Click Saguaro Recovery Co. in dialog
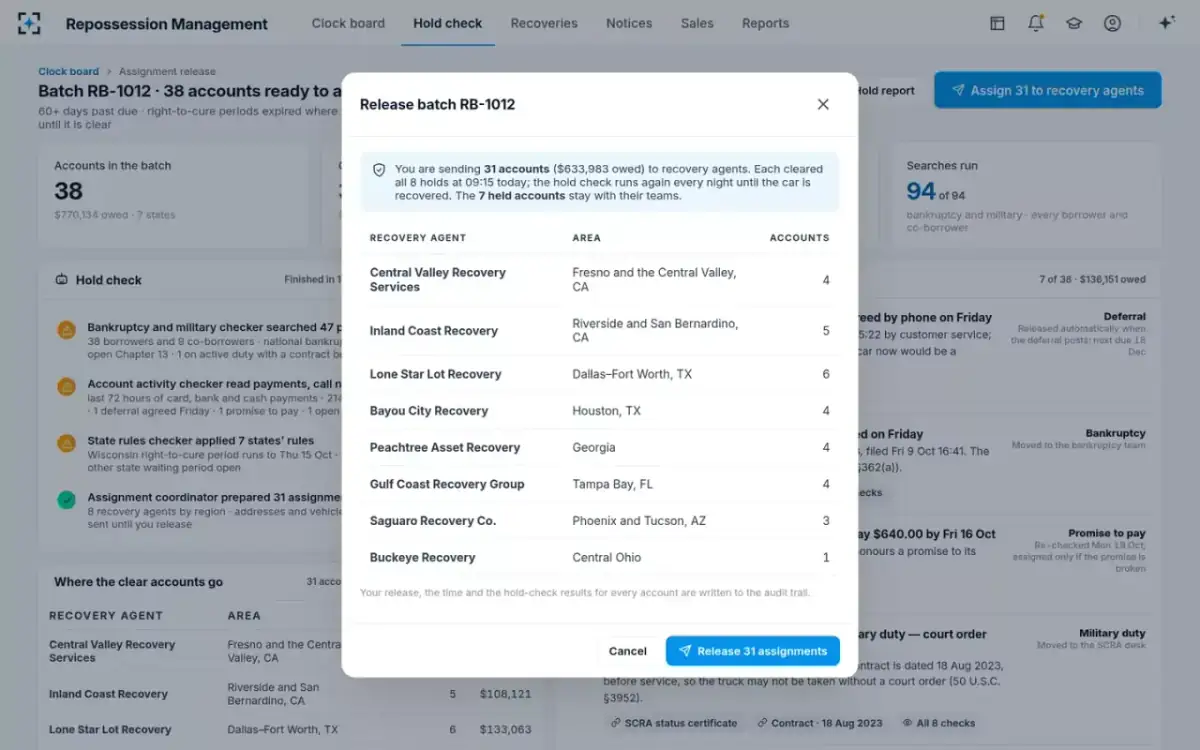The image size is (1200, 750). pyautogui.click(x=433, y=521)
